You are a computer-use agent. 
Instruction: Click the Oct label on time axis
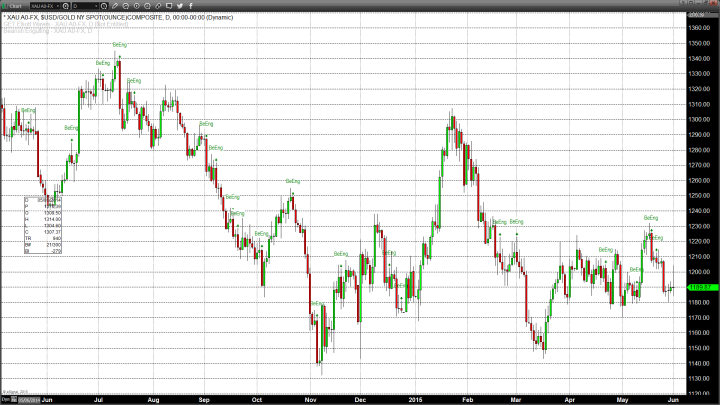pos(257,400)
